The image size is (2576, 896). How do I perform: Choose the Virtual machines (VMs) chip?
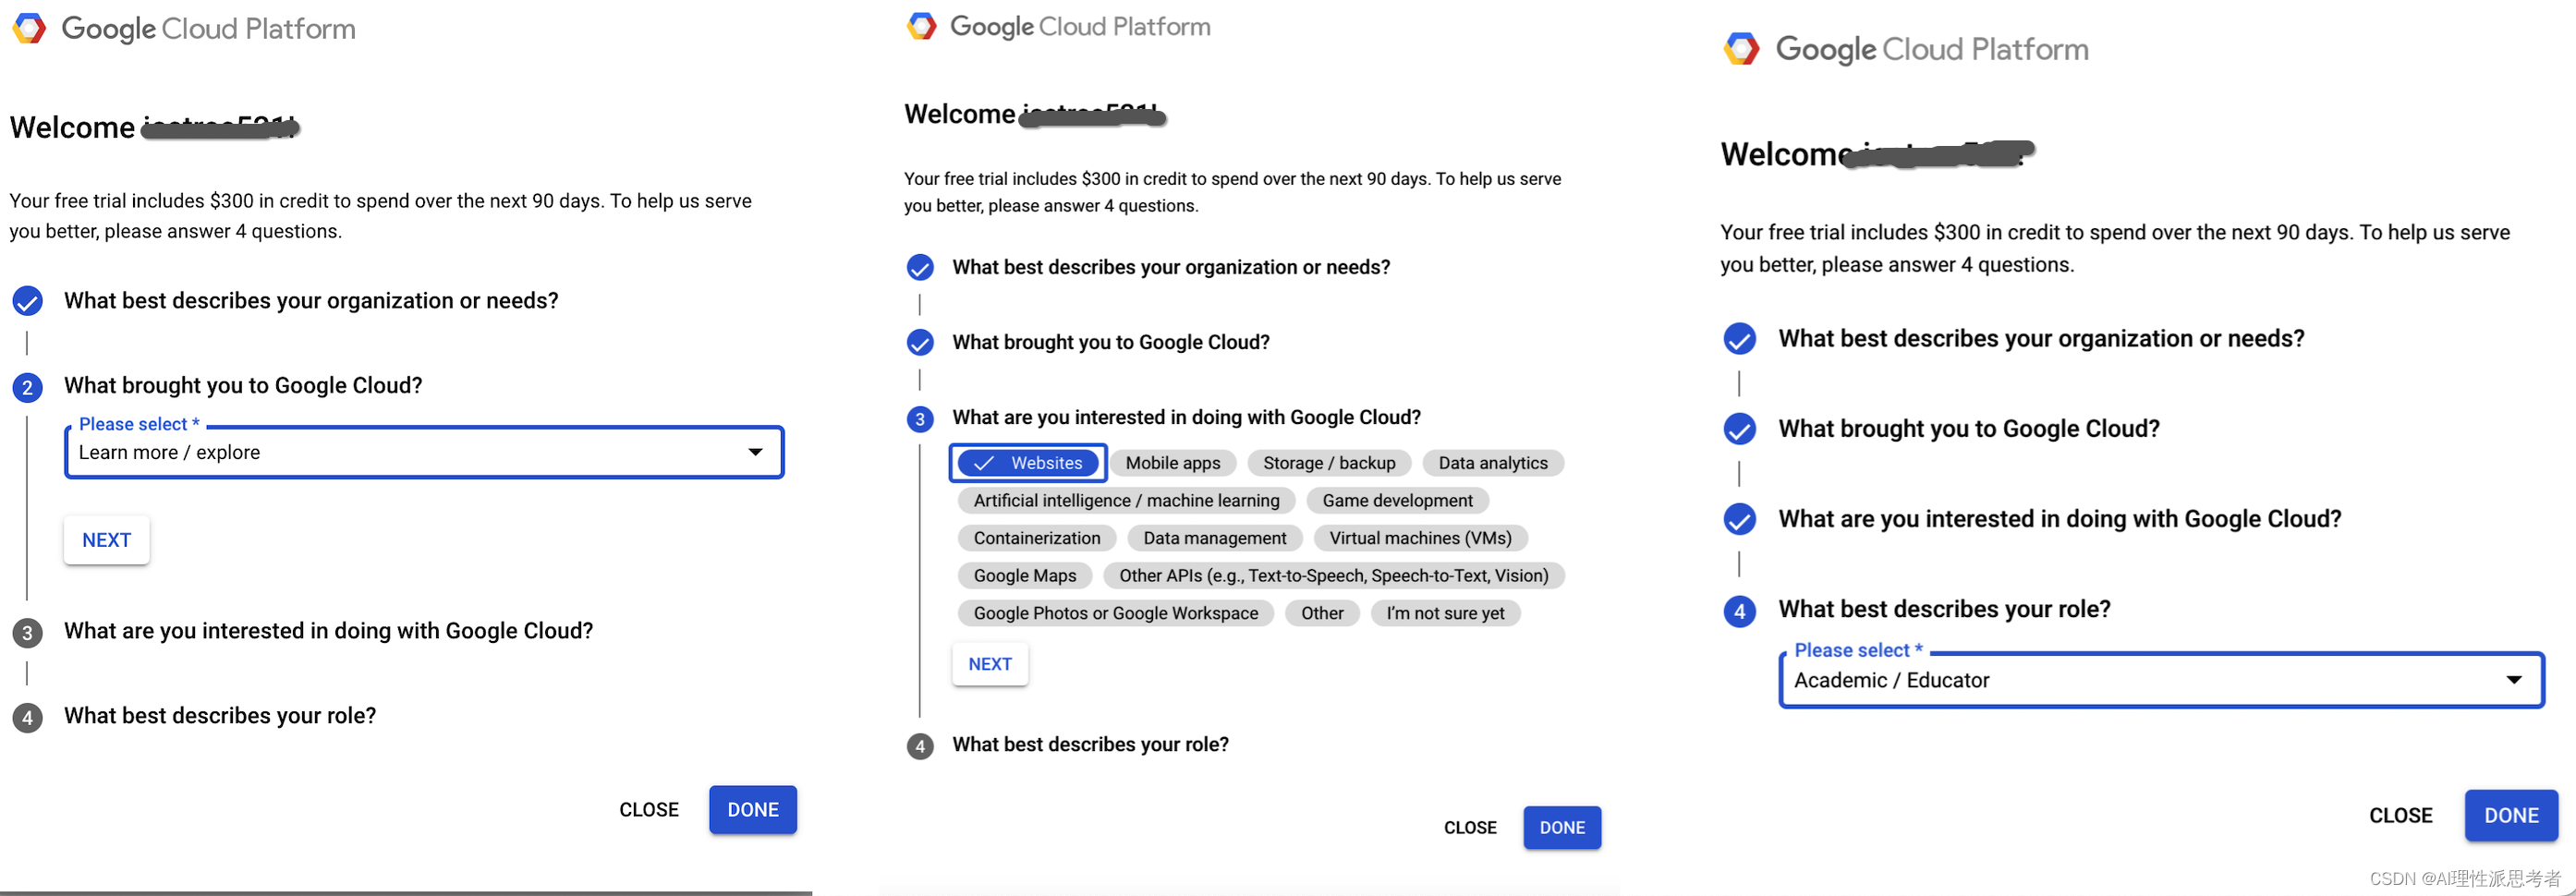pyautogui.click(x=1420, y=538)
